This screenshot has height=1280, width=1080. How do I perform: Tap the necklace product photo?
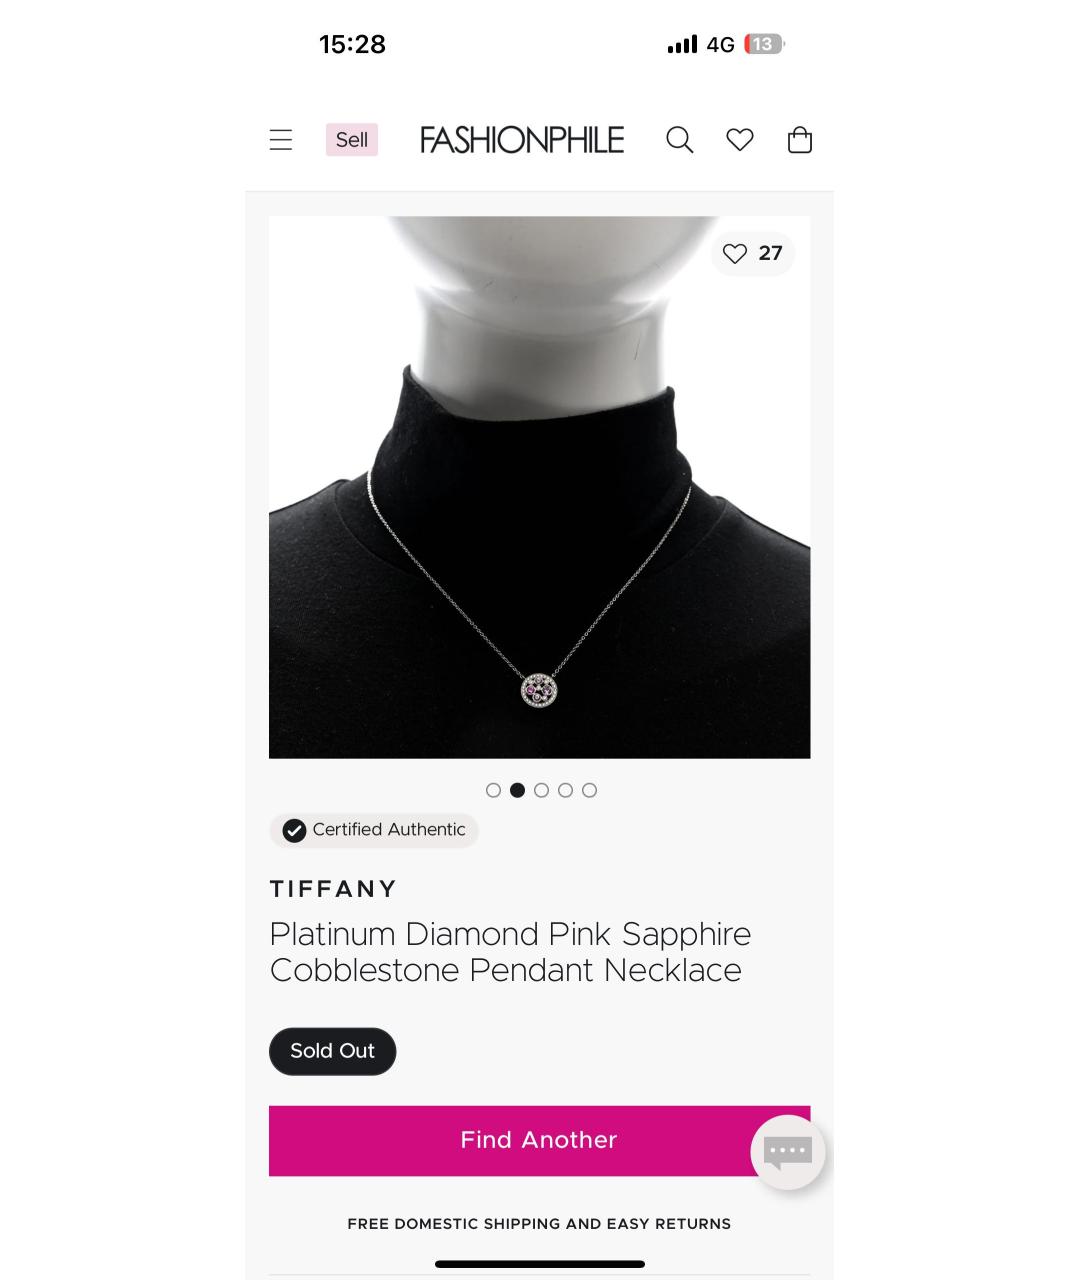[x=539, y=487]
